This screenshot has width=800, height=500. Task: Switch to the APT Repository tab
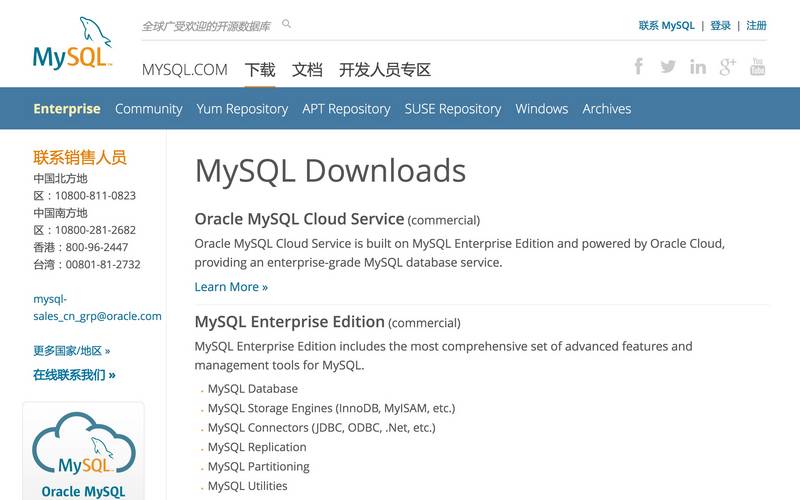coord(346,109)
